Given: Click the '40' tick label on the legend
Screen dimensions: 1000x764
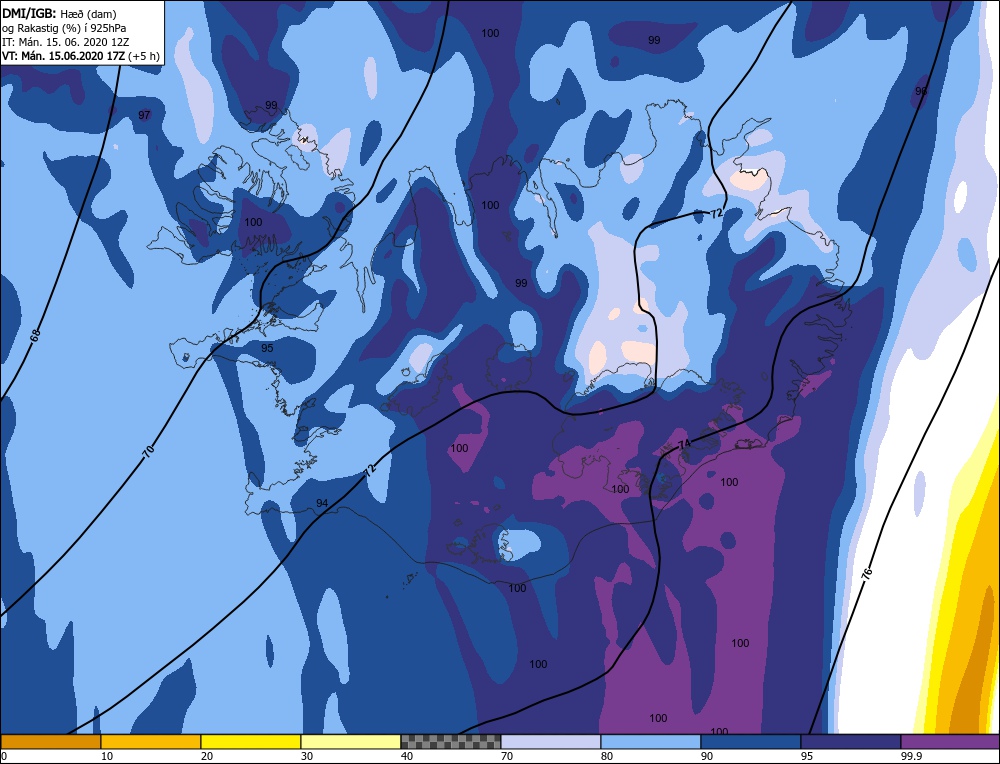Looking at the screenshot, I should 407,756.
